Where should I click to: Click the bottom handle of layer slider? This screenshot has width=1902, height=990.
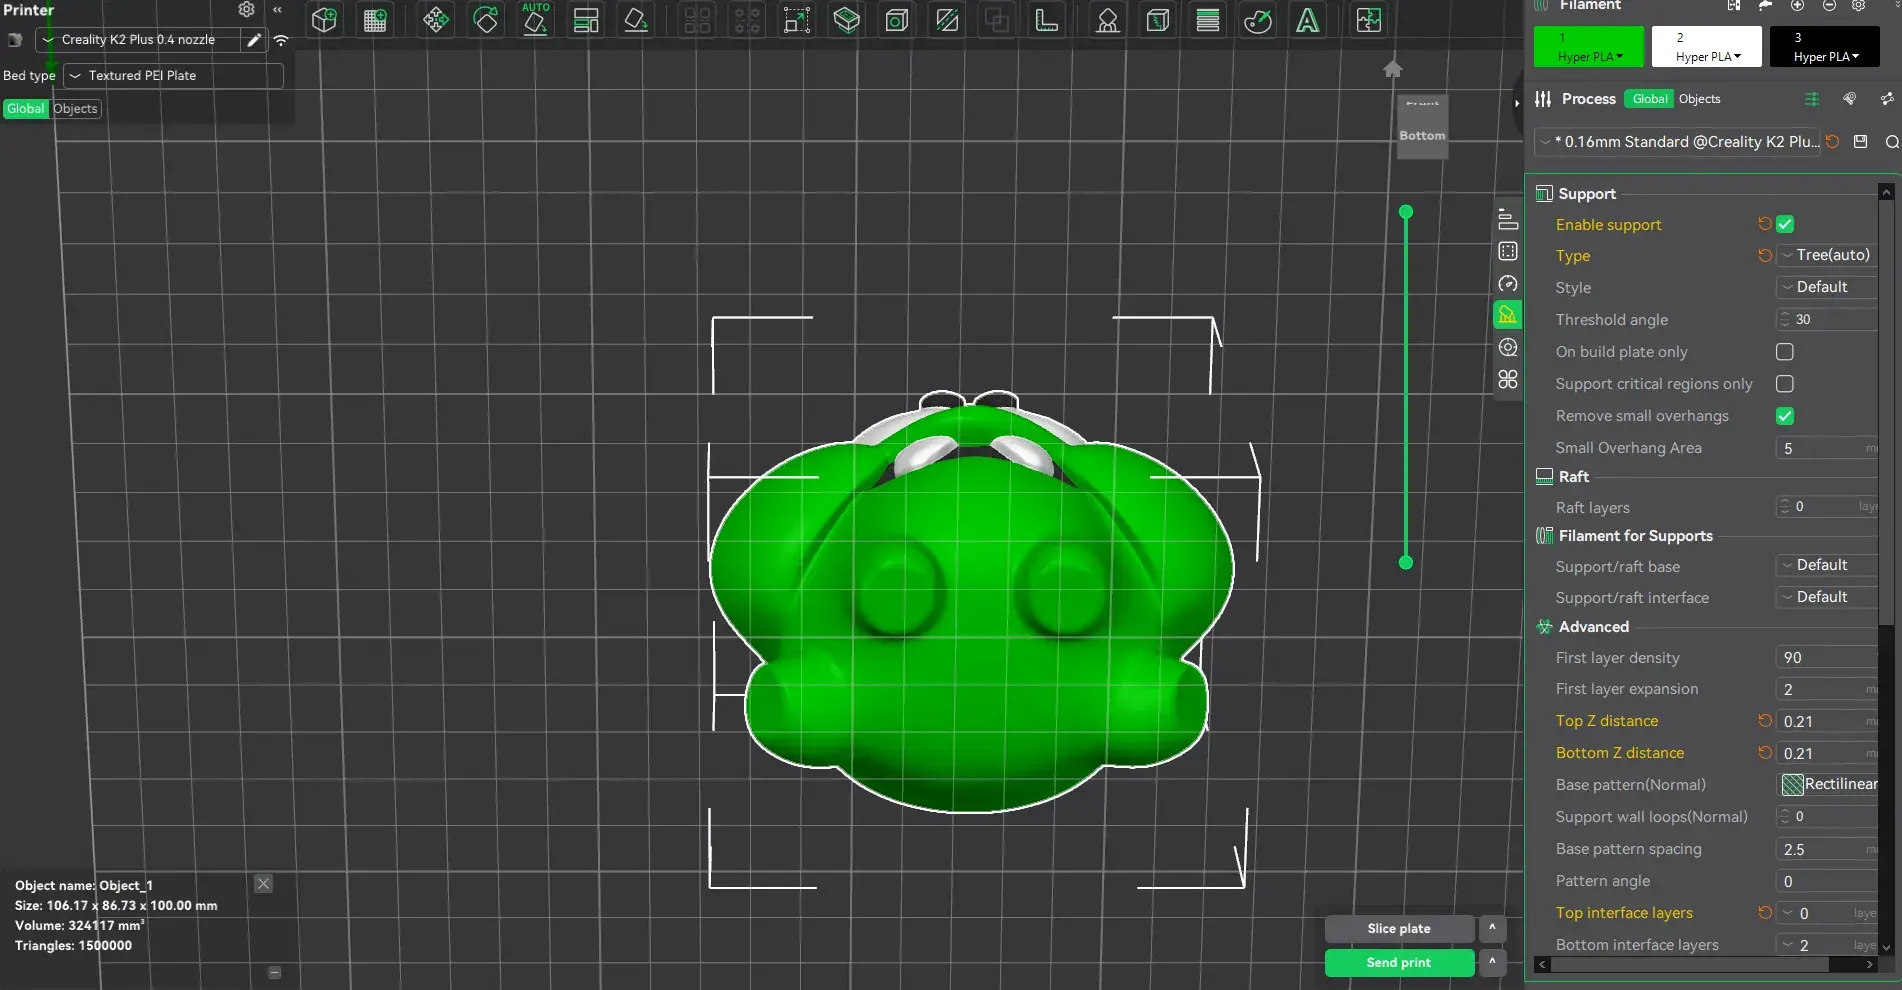1406,563
